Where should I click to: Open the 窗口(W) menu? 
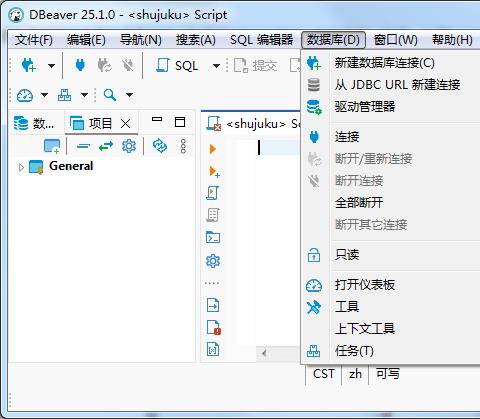[395, 40]
